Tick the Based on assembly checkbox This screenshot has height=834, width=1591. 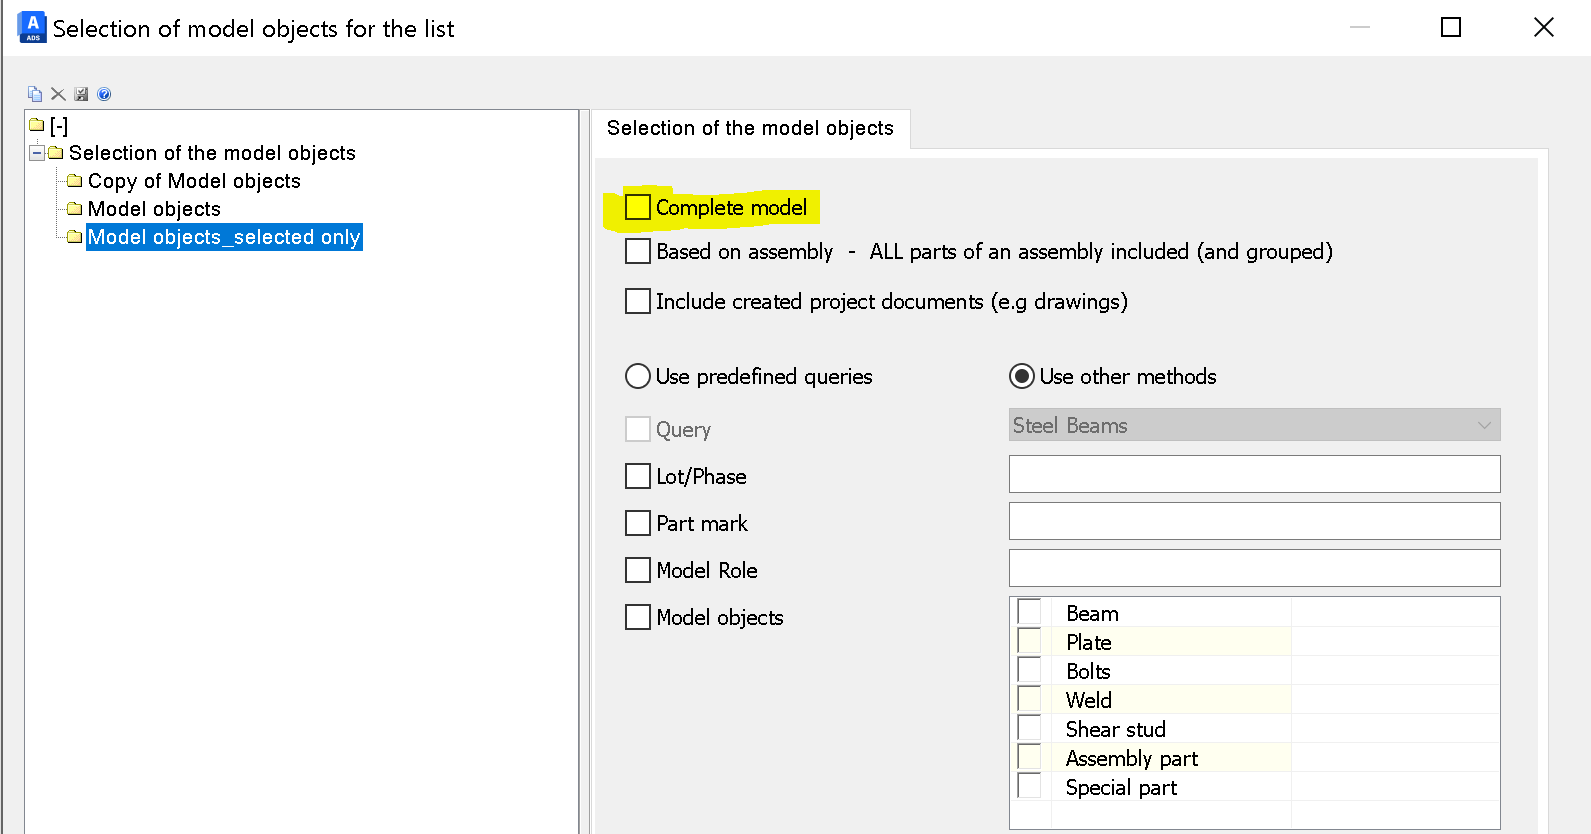(638, 251)
